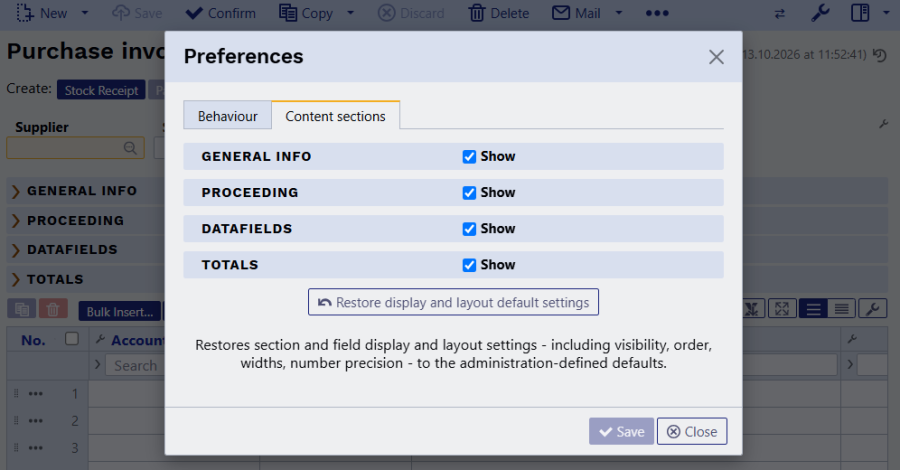
Task: Click the Stock Receipt create button
Action: coord(101,90)
